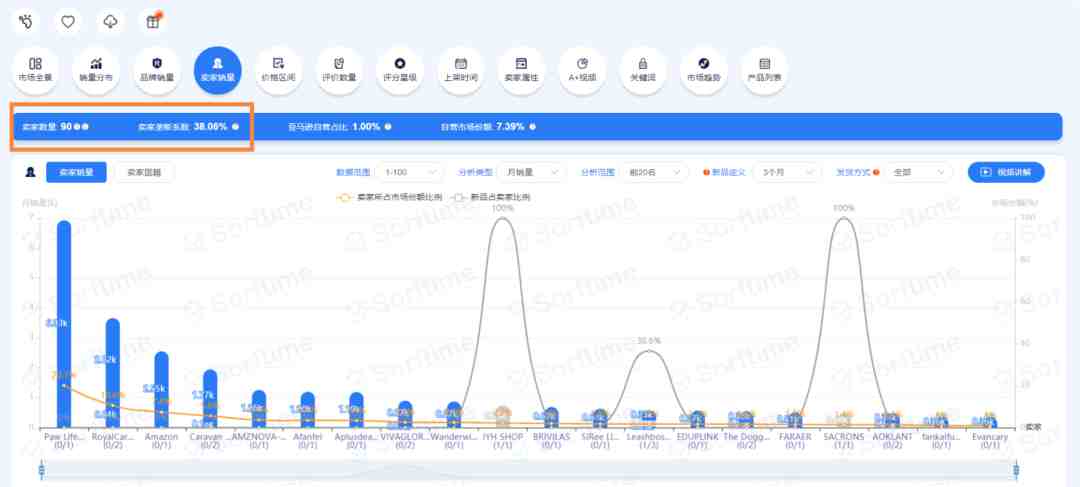Expand the 数据范围 1-100 dropdown
The width and height of the screenshot is (1080, 487).
coord(411,172)
